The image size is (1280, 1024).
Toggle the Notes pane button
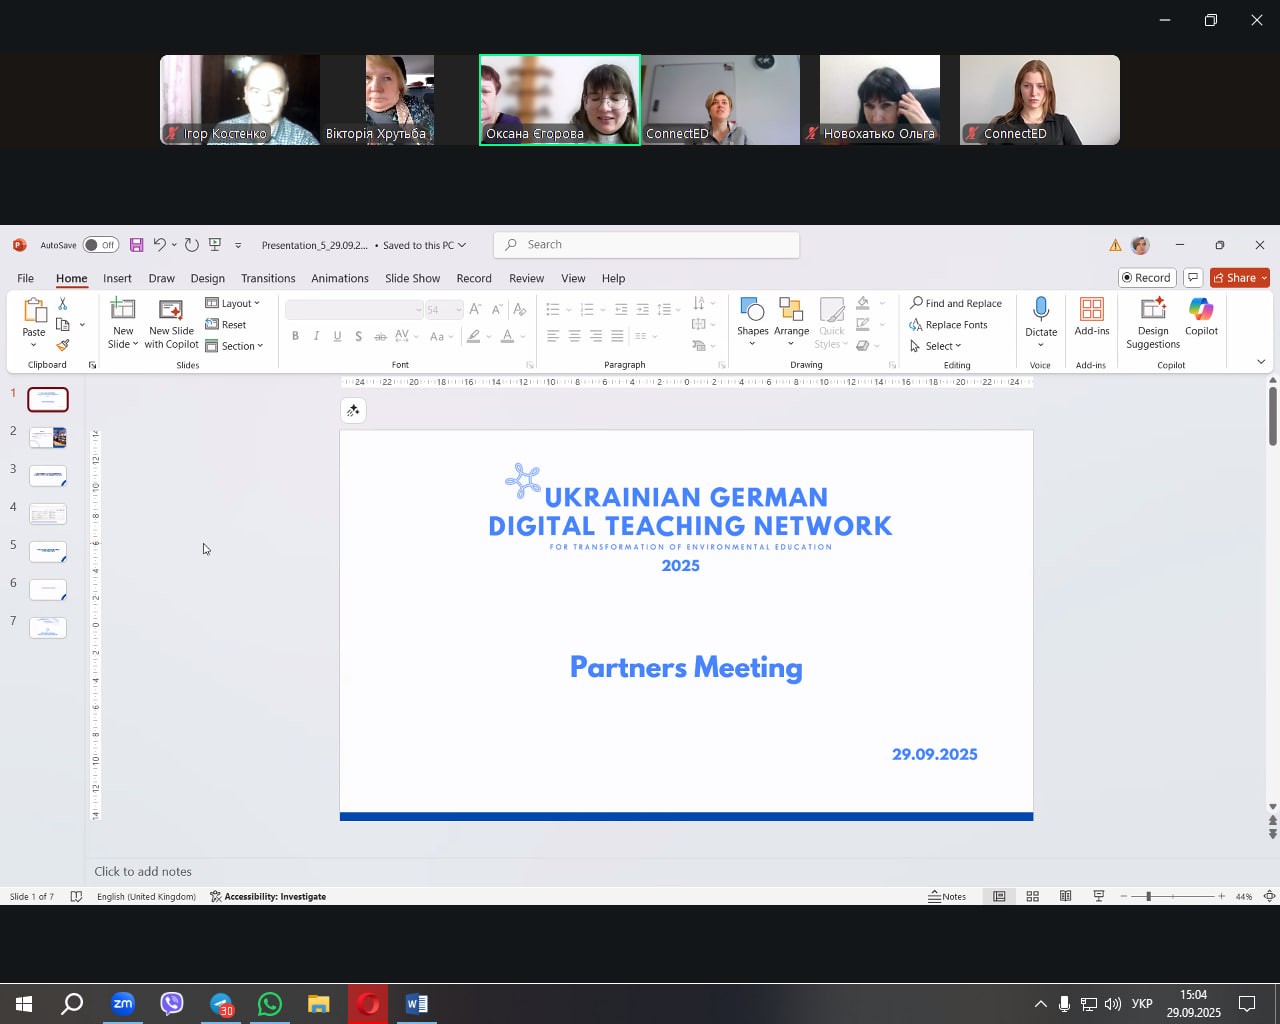point(947,896)
